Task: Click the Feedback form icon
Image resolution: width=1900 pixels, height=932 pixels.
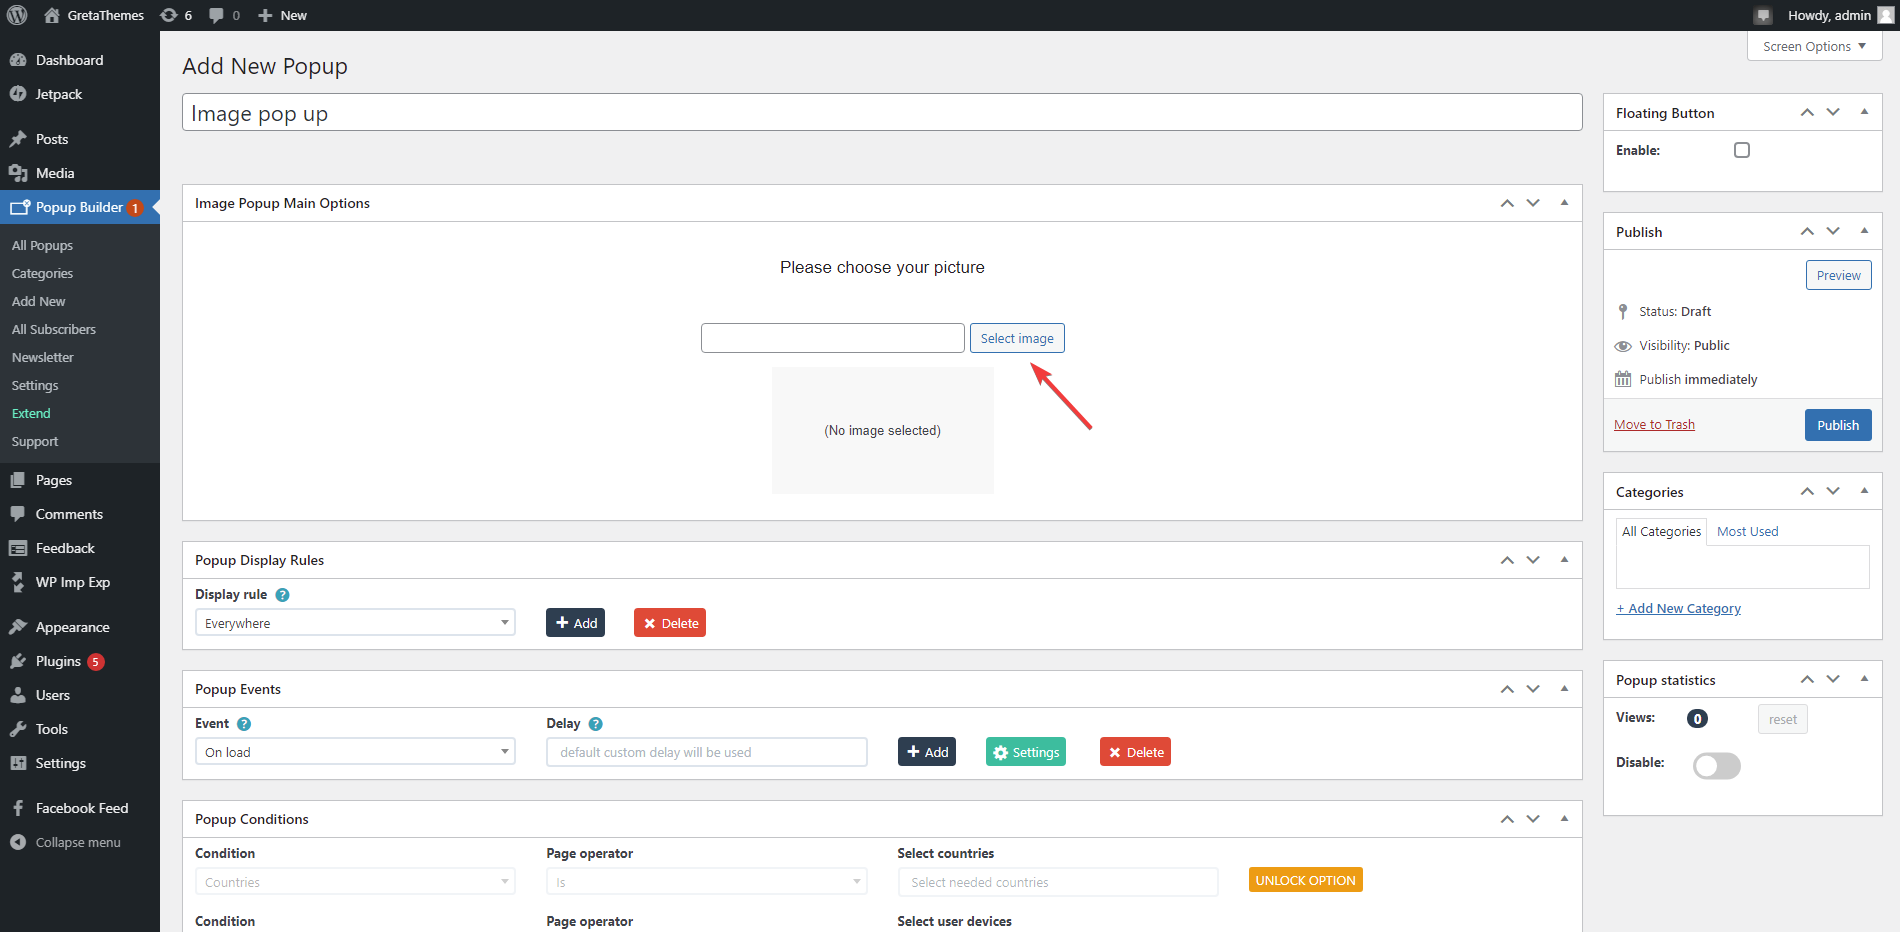Action: point(18,548)
